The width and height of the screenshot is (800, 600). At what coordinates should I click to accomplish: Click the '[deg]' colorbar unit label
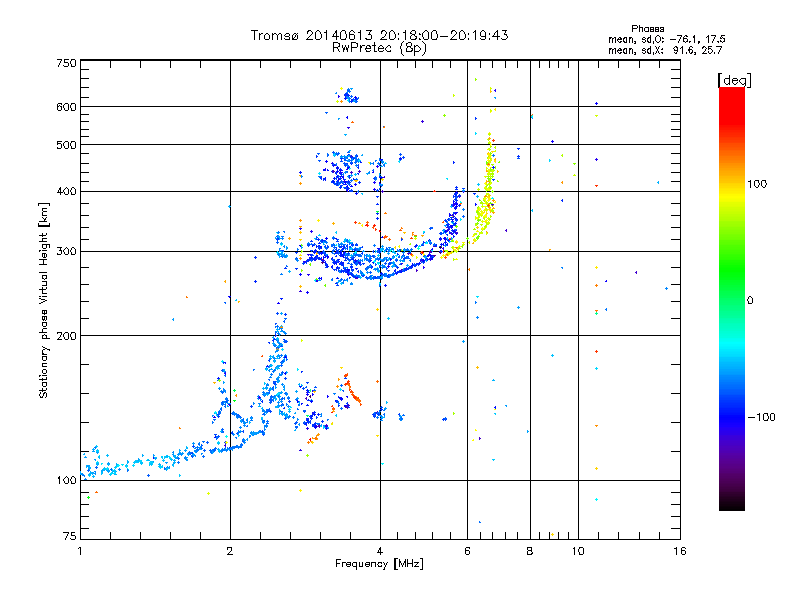(x=734, y=80)
